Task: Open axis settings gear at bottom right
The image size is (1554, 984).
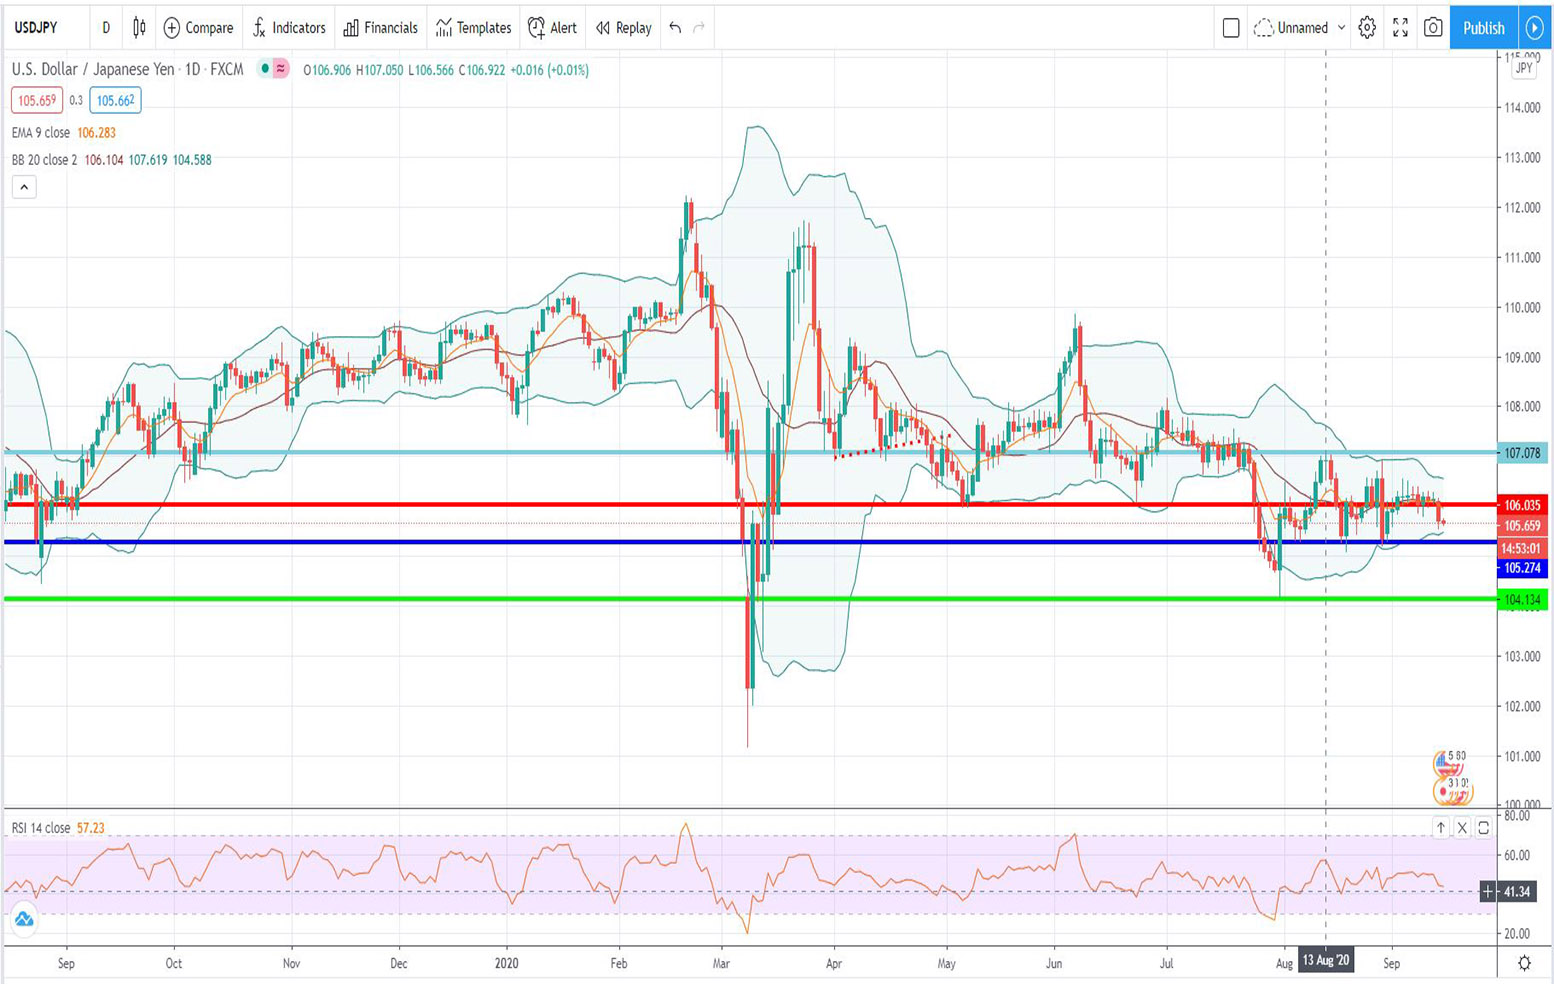Action: tap(1524, 963)
